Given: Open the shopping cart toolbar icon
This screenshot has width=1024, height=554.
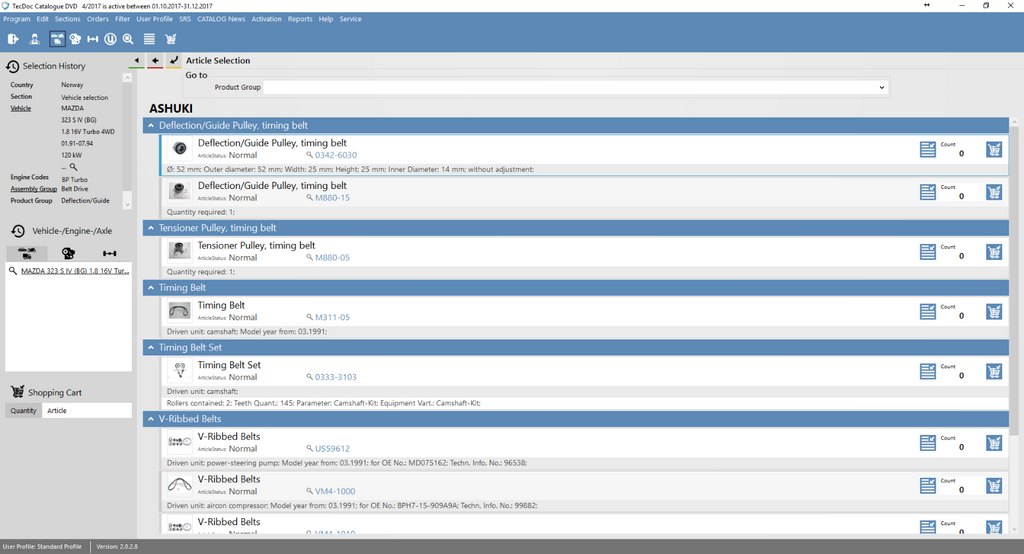Looking at the screenshot, I should pos(171,39).
